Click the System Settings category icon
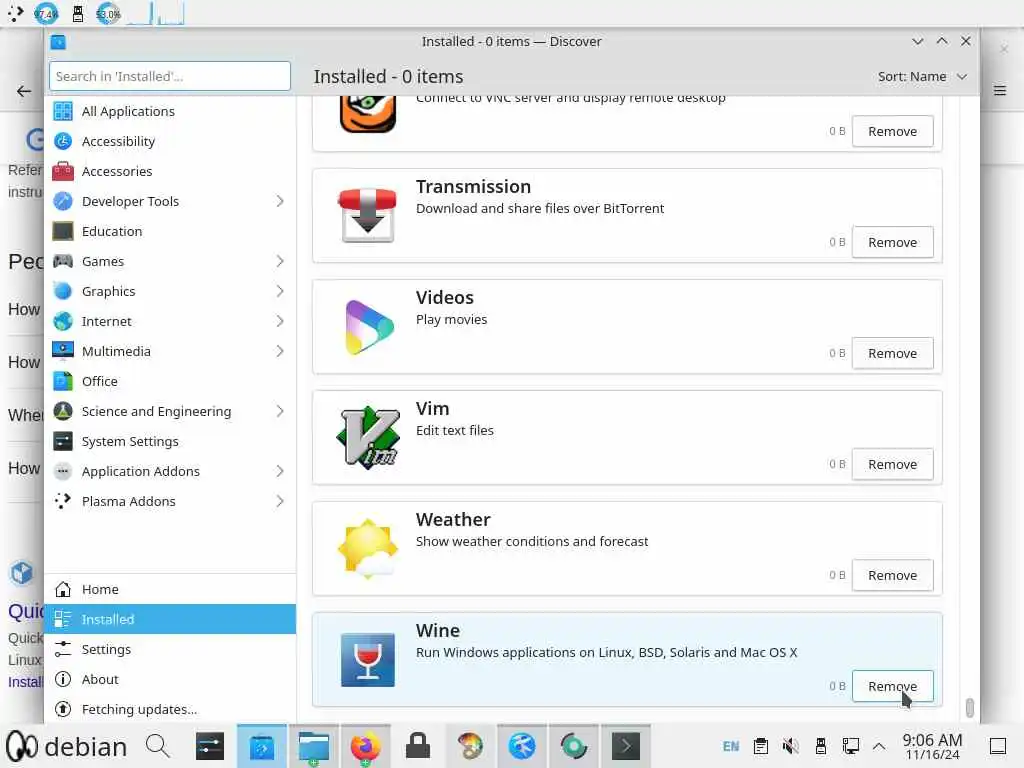1024x768 pixels. click(x=63, y=441)
